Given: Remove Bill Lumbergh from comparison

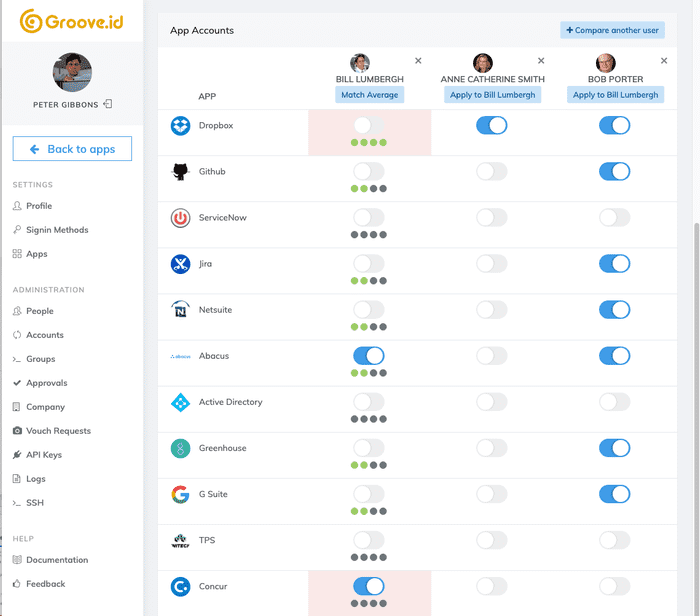Looking at the screenshot, I should (x=418, y=61).
